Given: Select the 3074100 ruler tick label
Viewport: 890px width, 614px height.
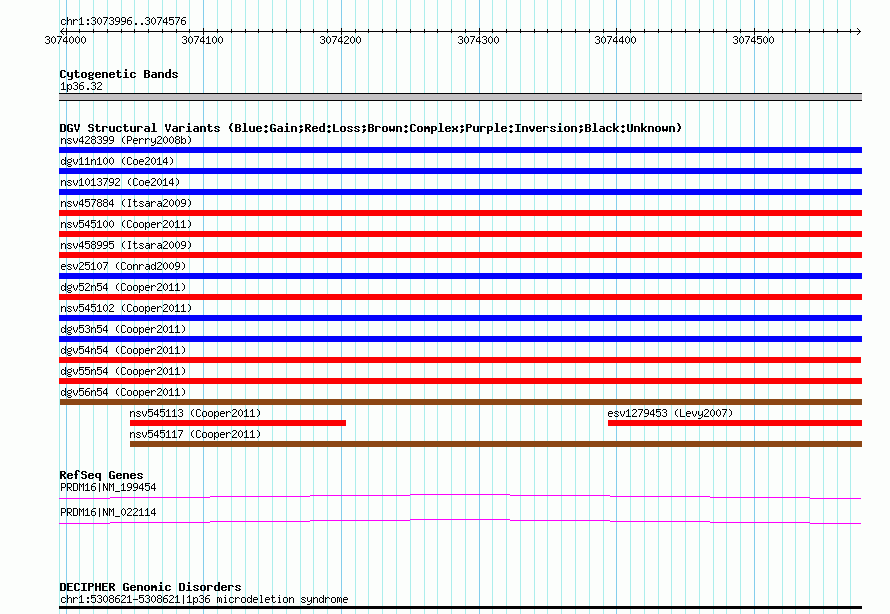Looking at the screenshot, I should point(203,40).
